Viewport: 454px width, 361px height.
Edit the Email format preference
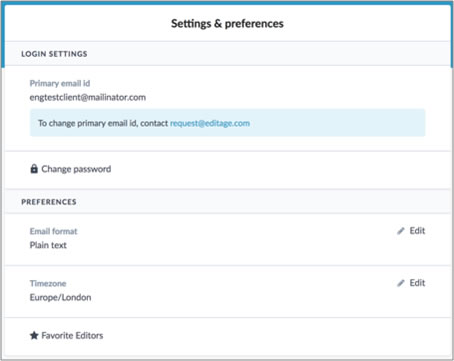coord(417,231)
